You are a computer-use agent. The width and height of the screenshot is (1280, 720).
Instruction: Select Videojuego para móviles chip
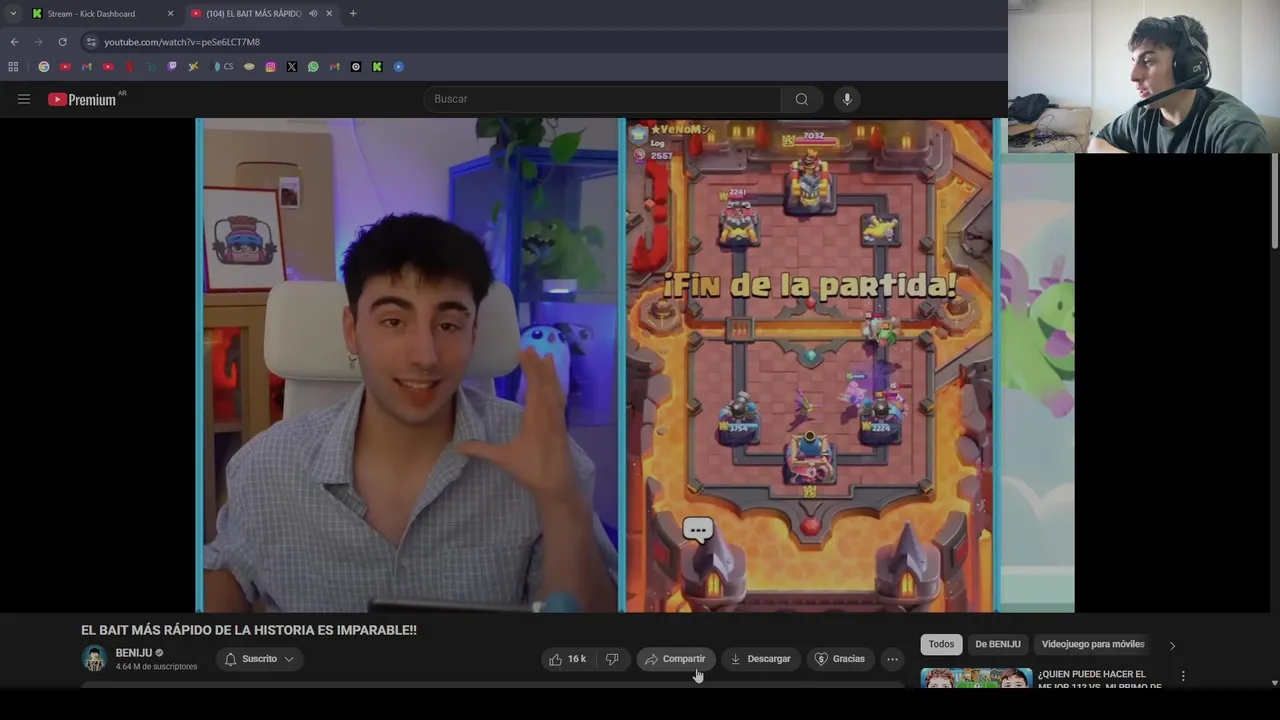click(x=1093, y=644)
